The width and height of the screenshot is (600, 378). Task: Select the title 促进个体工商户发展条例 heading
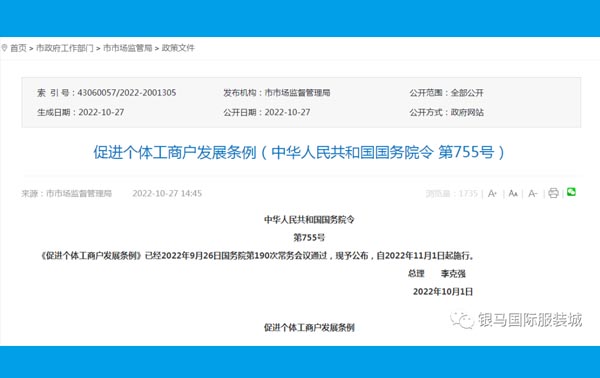[298, 152]
